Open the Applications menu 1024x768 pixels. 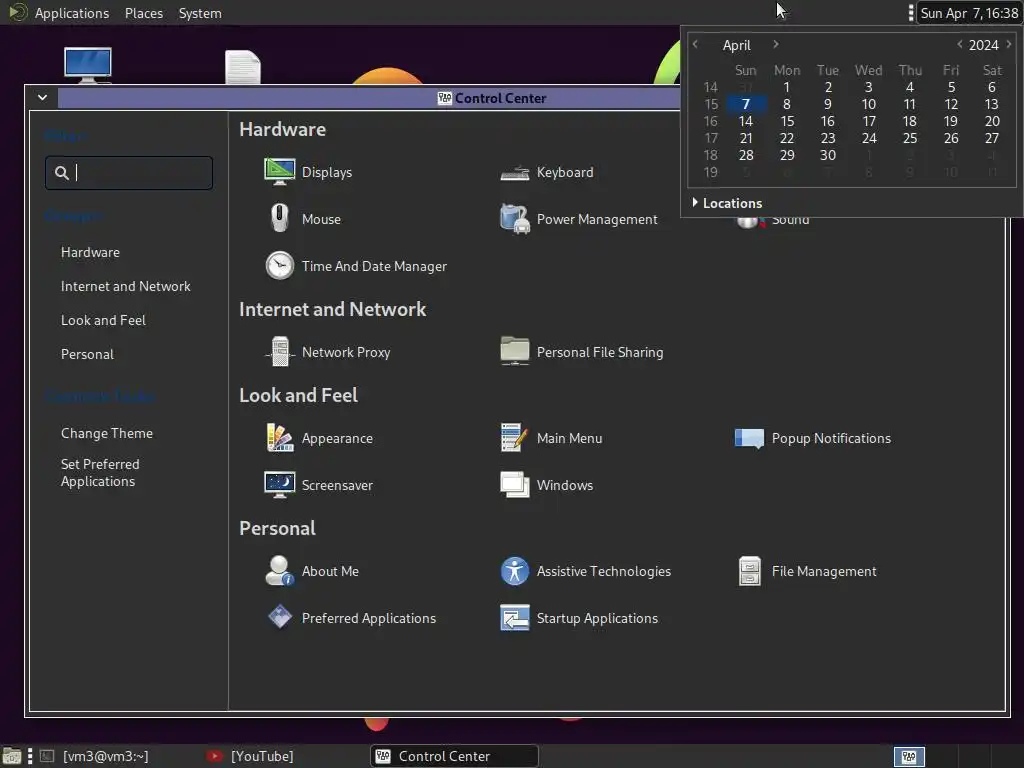(72, 13)
